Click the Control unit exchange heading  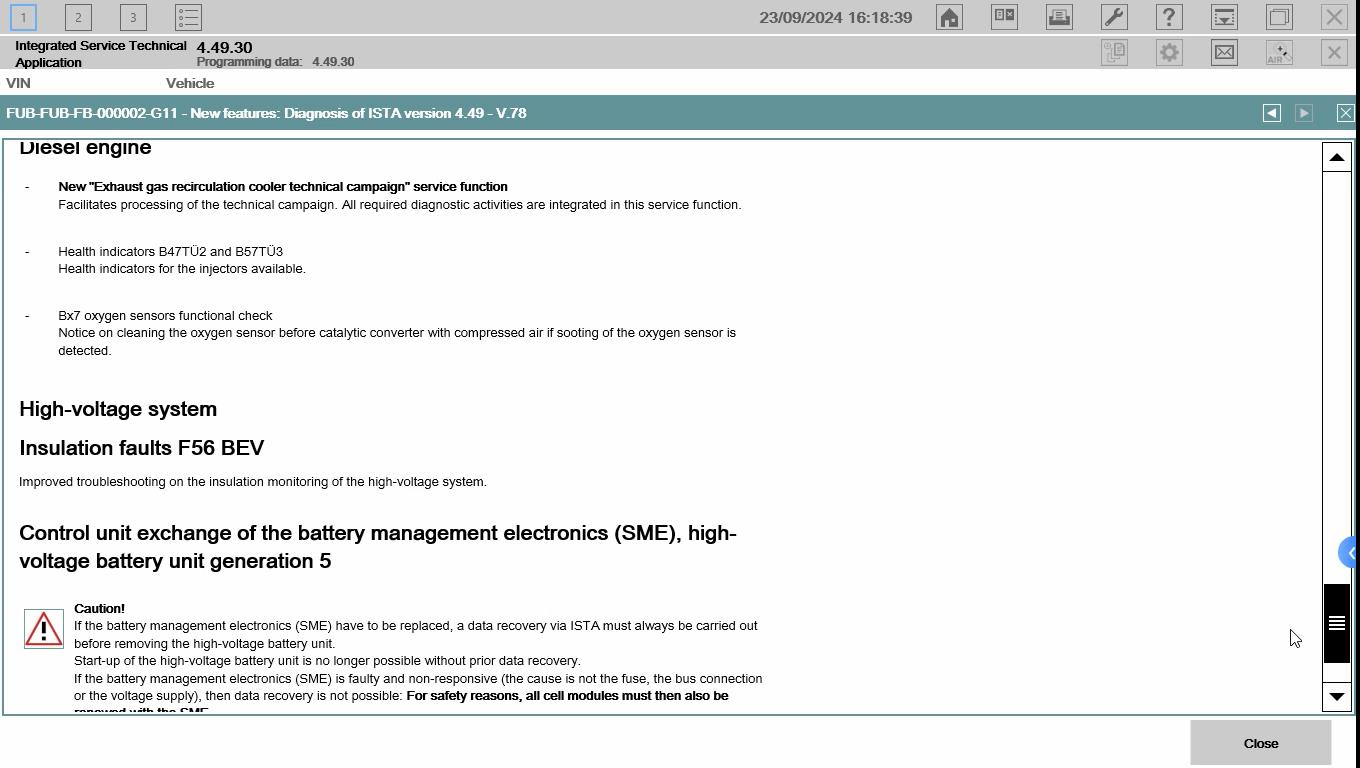[x=378, y=547]
